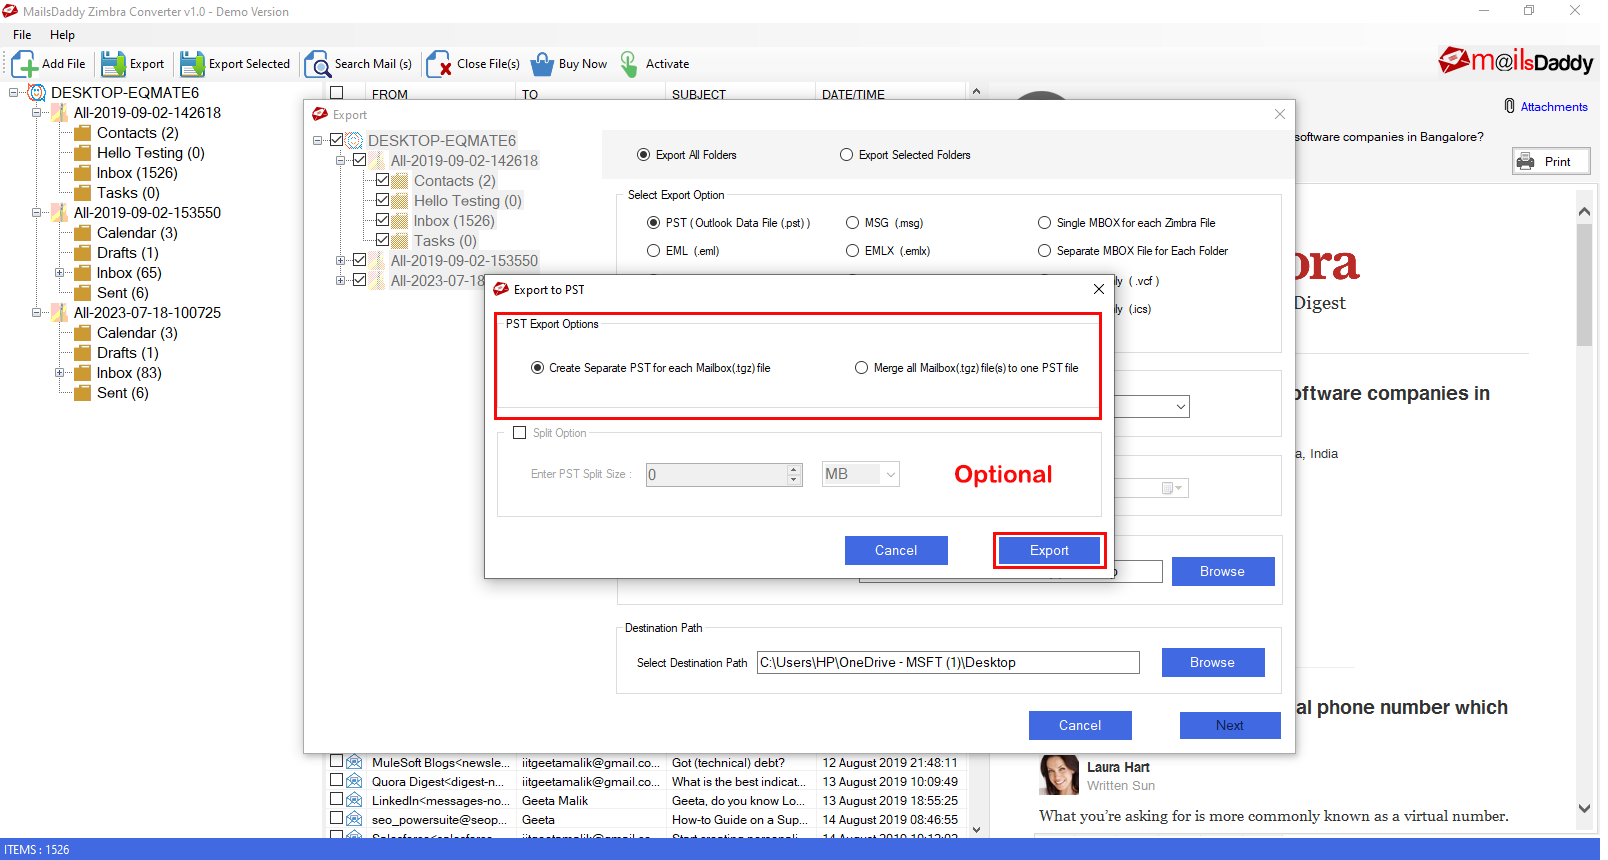Select the Calendar (3) folder under All-2019-09-02-153550
The height and width of the screenshot is (860, 1608).
tap(137, 233)
